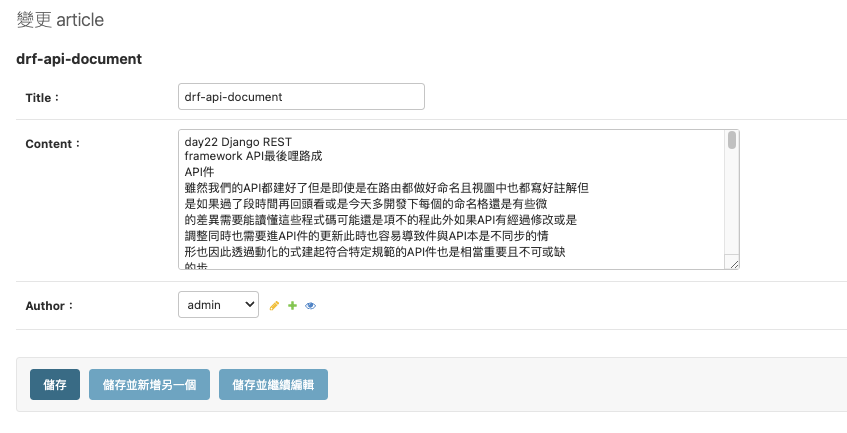The height and width of the screenshot is (433, 847).
Task: Click the Title: label
Action: [x=42, y=98]
